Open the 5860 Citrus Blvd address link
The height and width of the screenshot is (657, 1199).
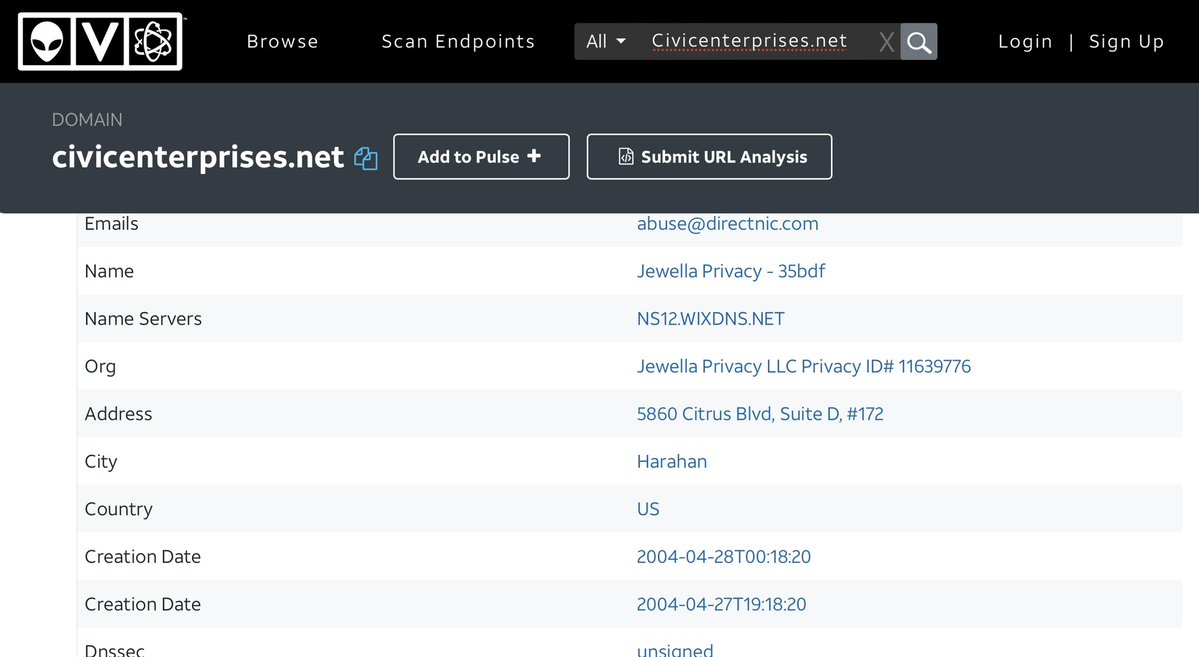[760, 414]
